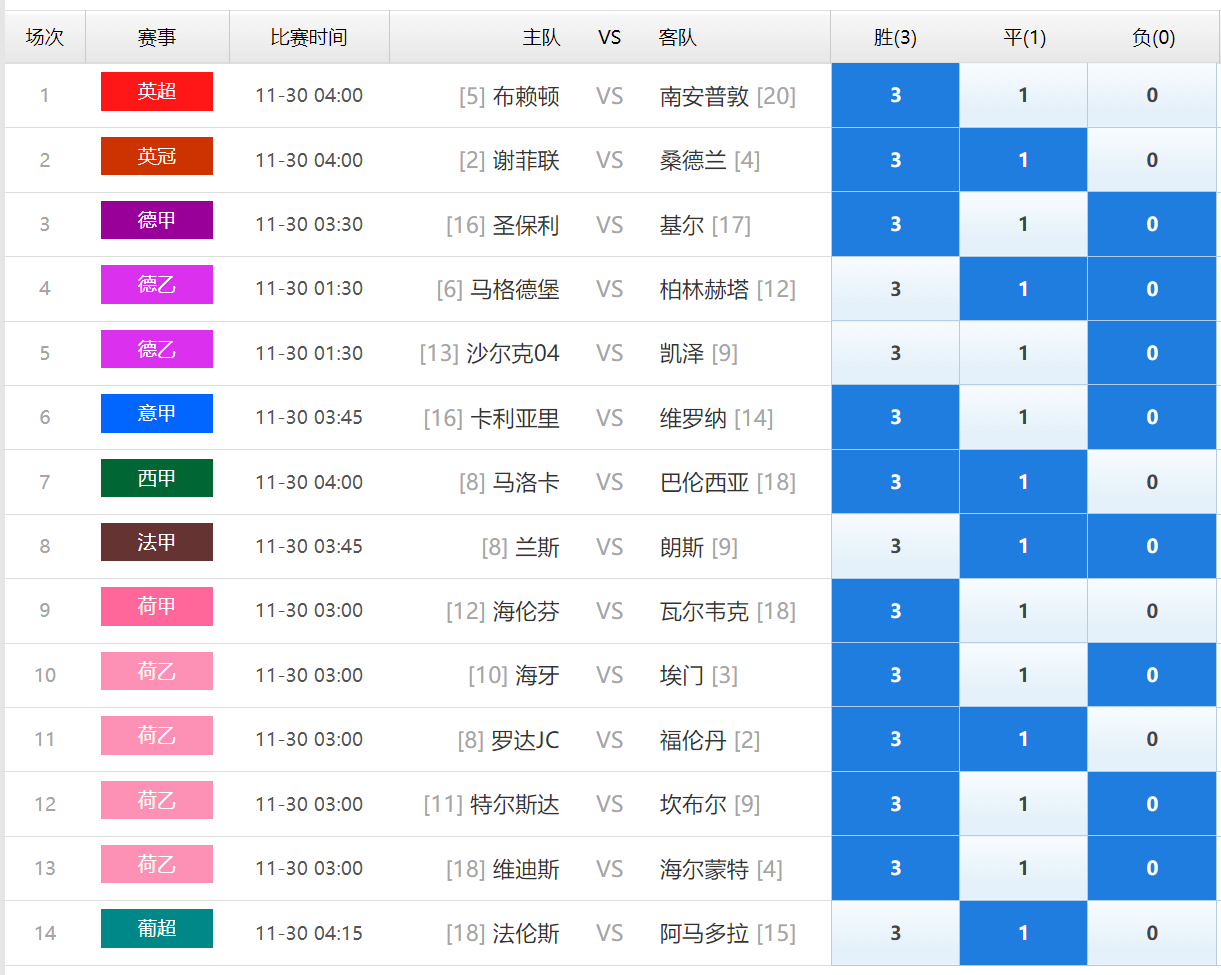Open away team 桑德兰
Screen dimensions: 1221x975
coord(693,160)
